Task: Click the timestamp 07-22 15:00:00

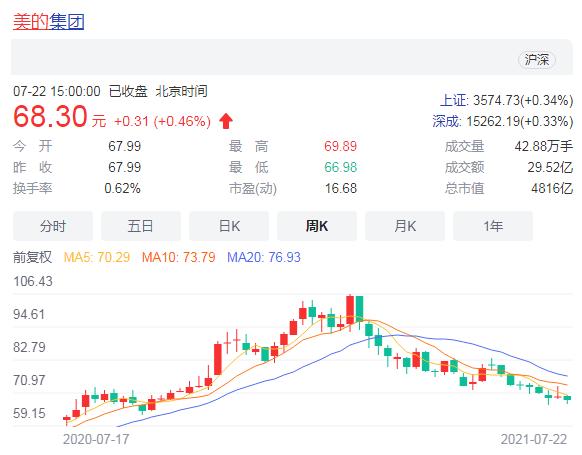Action: 57,91
